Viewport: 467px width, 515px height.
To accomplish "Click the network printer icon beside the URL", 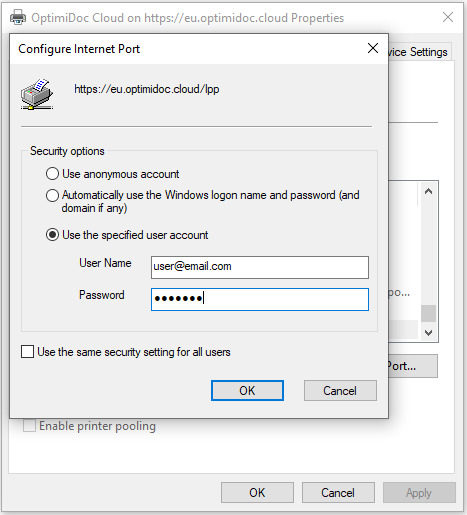I will pyautogui.click(x=37, y=94).
